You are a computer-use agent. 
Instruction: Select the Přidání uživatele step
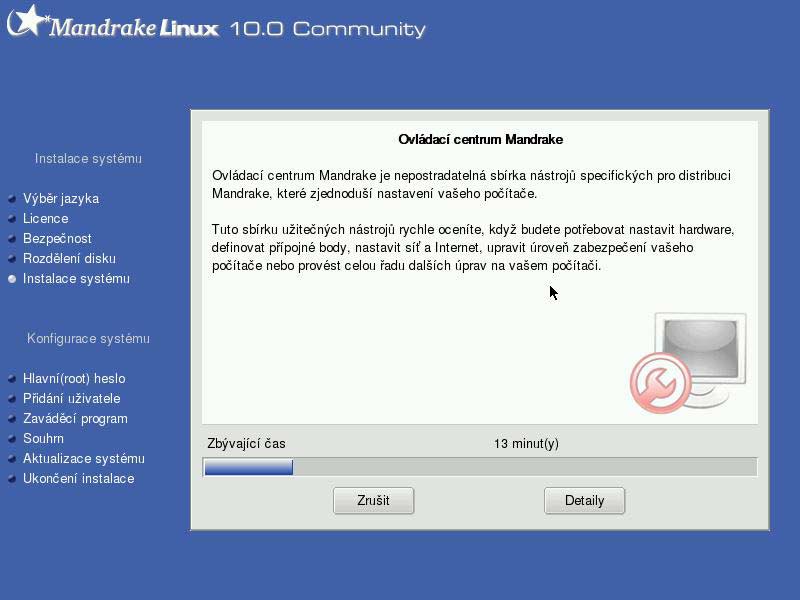(x=71, y=398)
